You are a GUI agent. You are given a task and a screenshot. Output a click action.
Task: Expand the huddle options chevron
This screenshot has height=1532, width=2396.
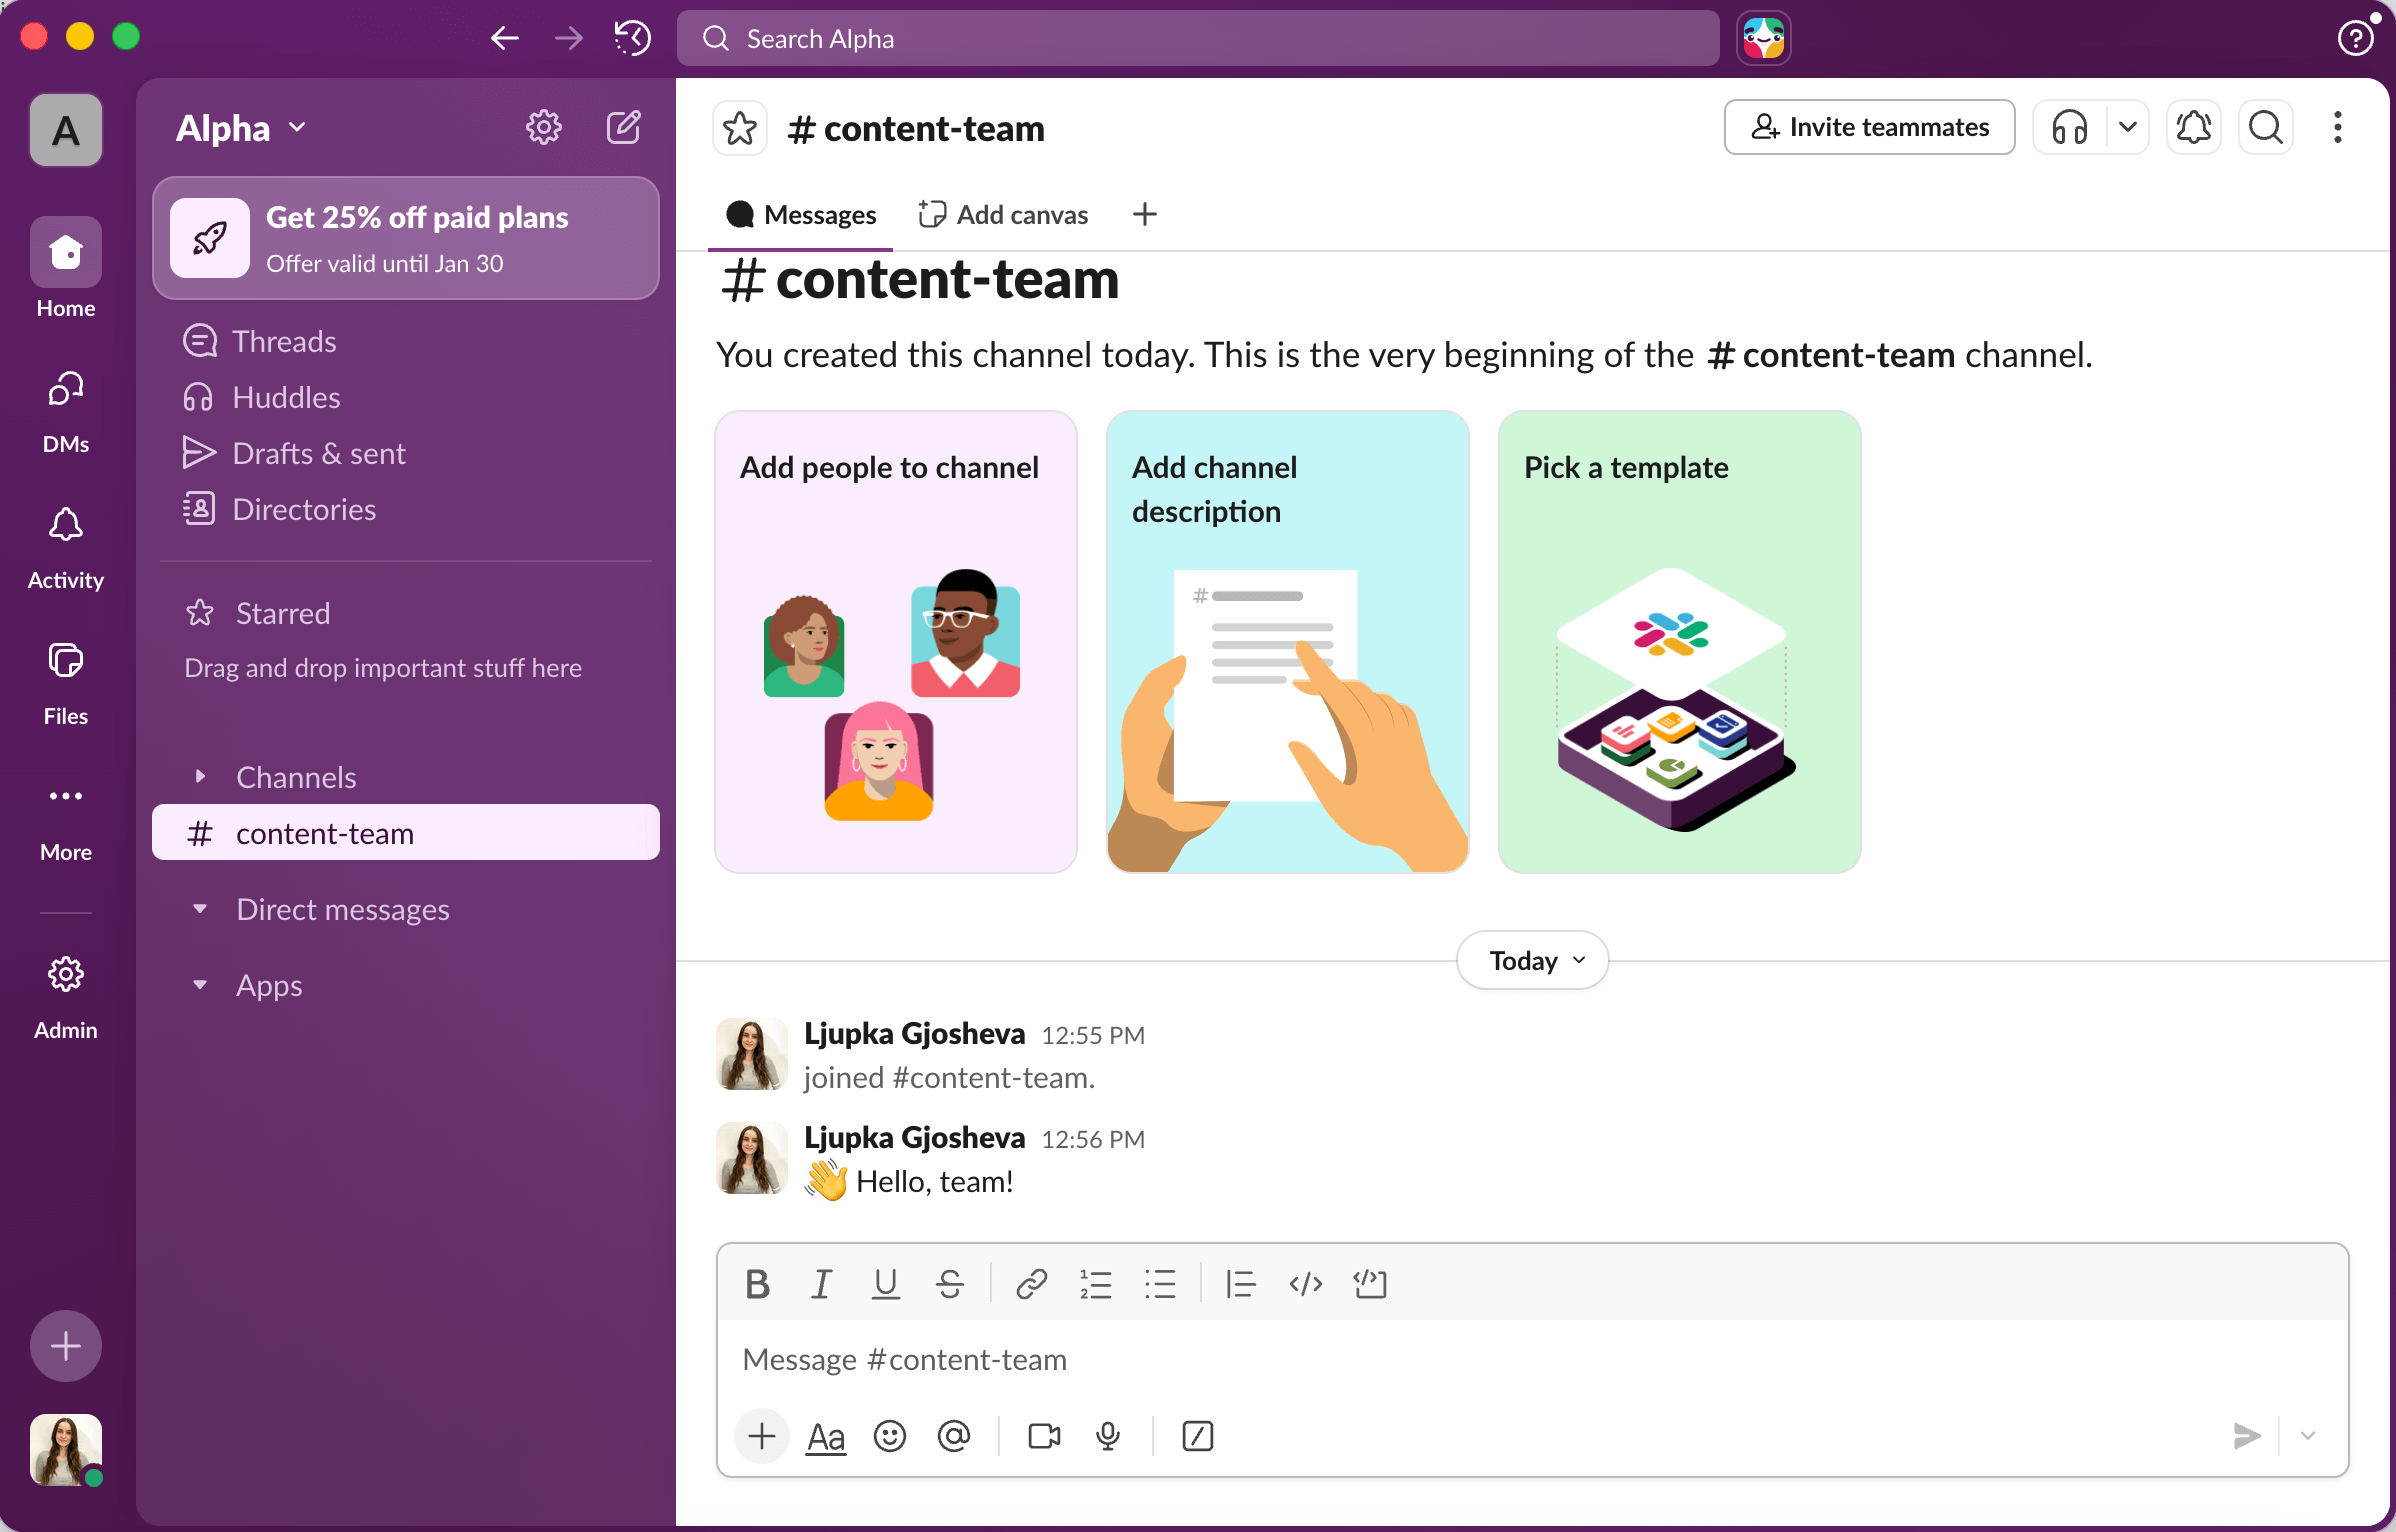click(x=2128, y=127)
